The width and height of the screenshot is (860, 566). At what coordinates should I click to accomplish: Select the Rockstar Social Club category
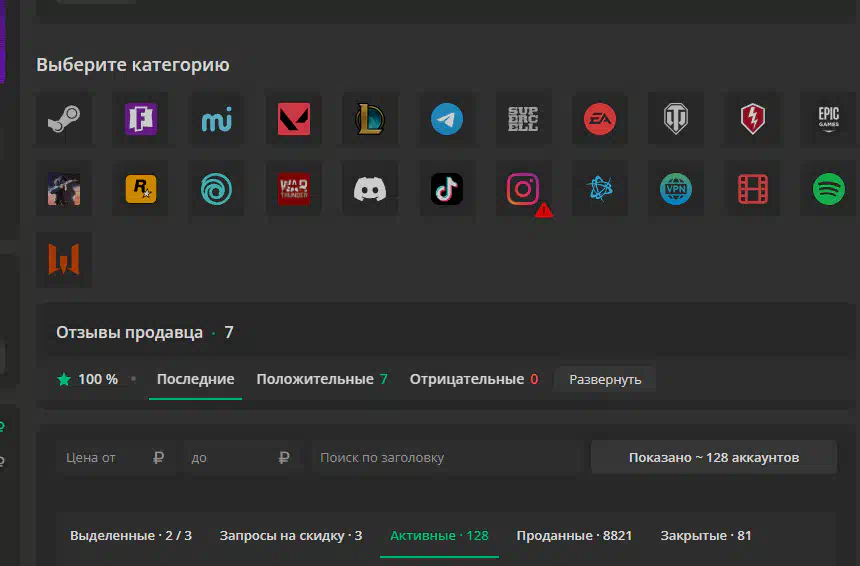pos(140,189)
